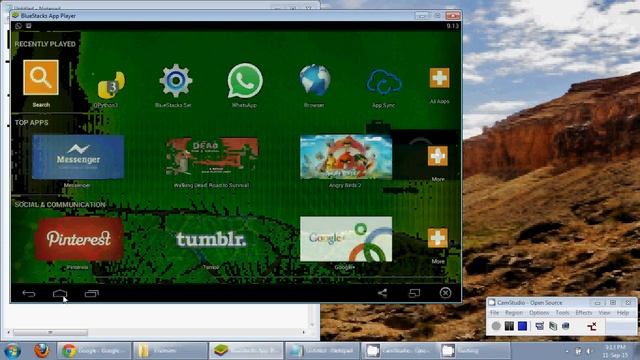Screen dimensions: 640x360
Task: Click the CamStudio video annotations icon
Action: pyautogui.click(x=553, y=326)
